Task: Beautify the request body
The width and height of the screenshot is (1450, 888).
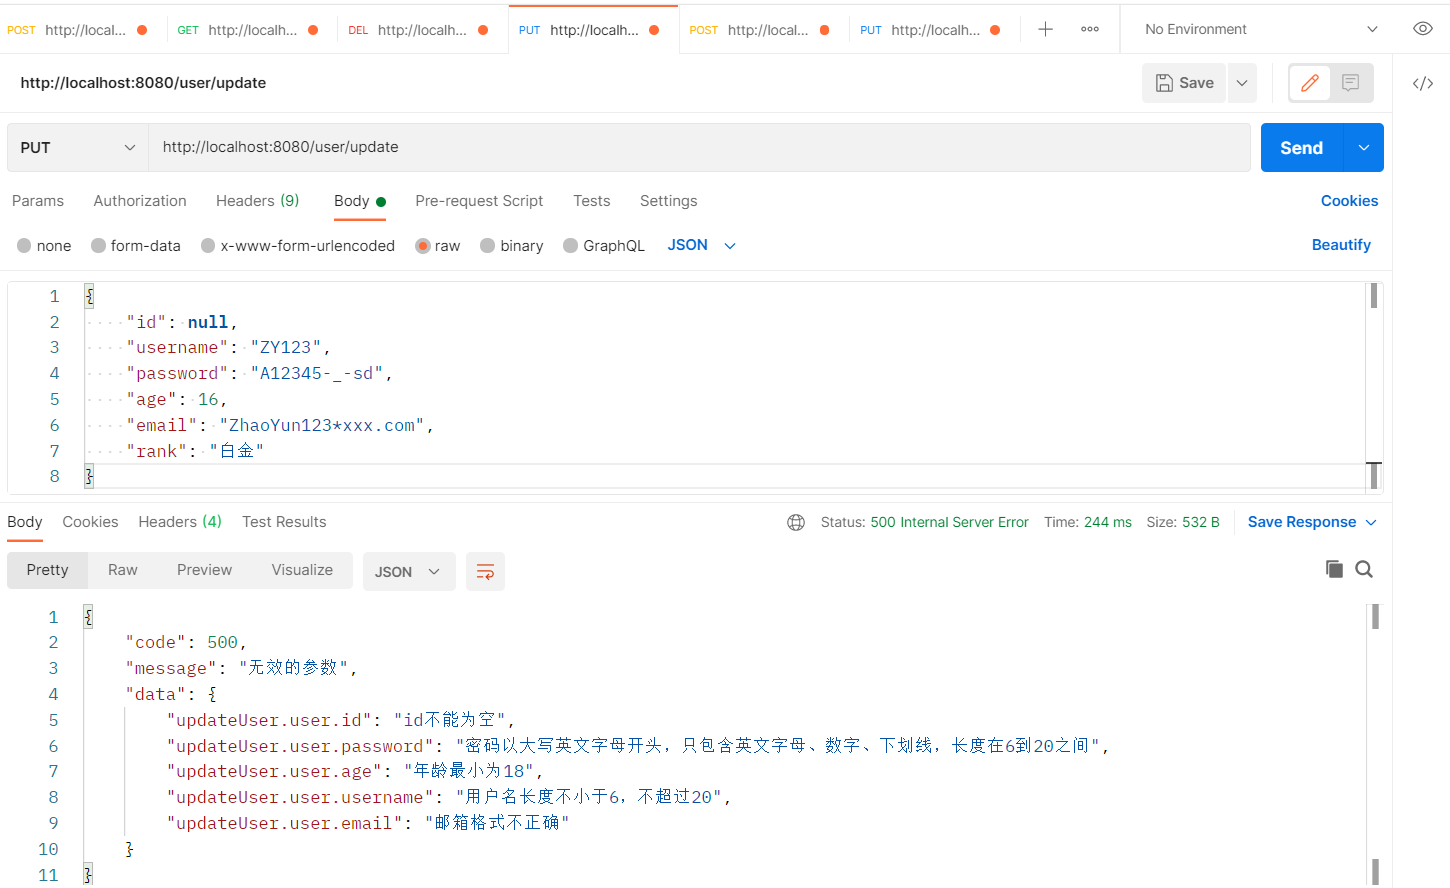Action: [x=1341, y=245]
